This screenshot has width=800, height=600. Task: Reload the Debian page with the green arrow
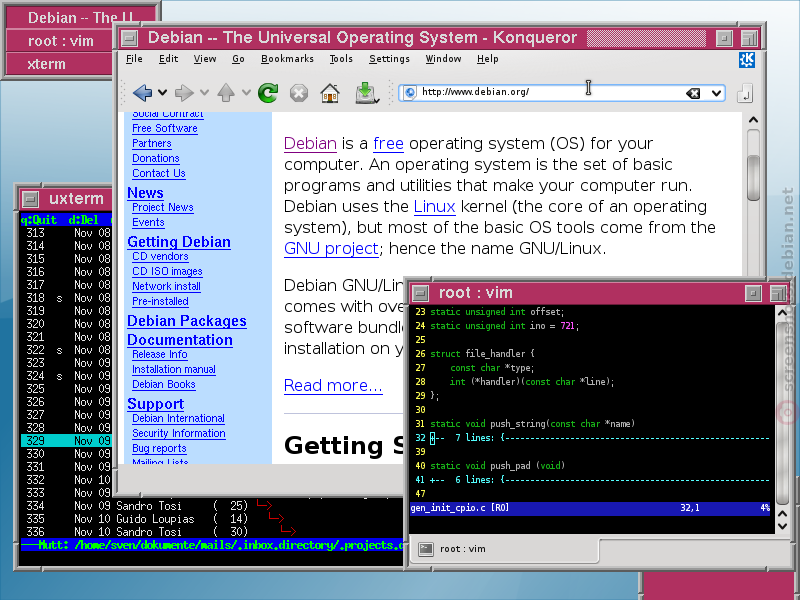click(268, 93)
